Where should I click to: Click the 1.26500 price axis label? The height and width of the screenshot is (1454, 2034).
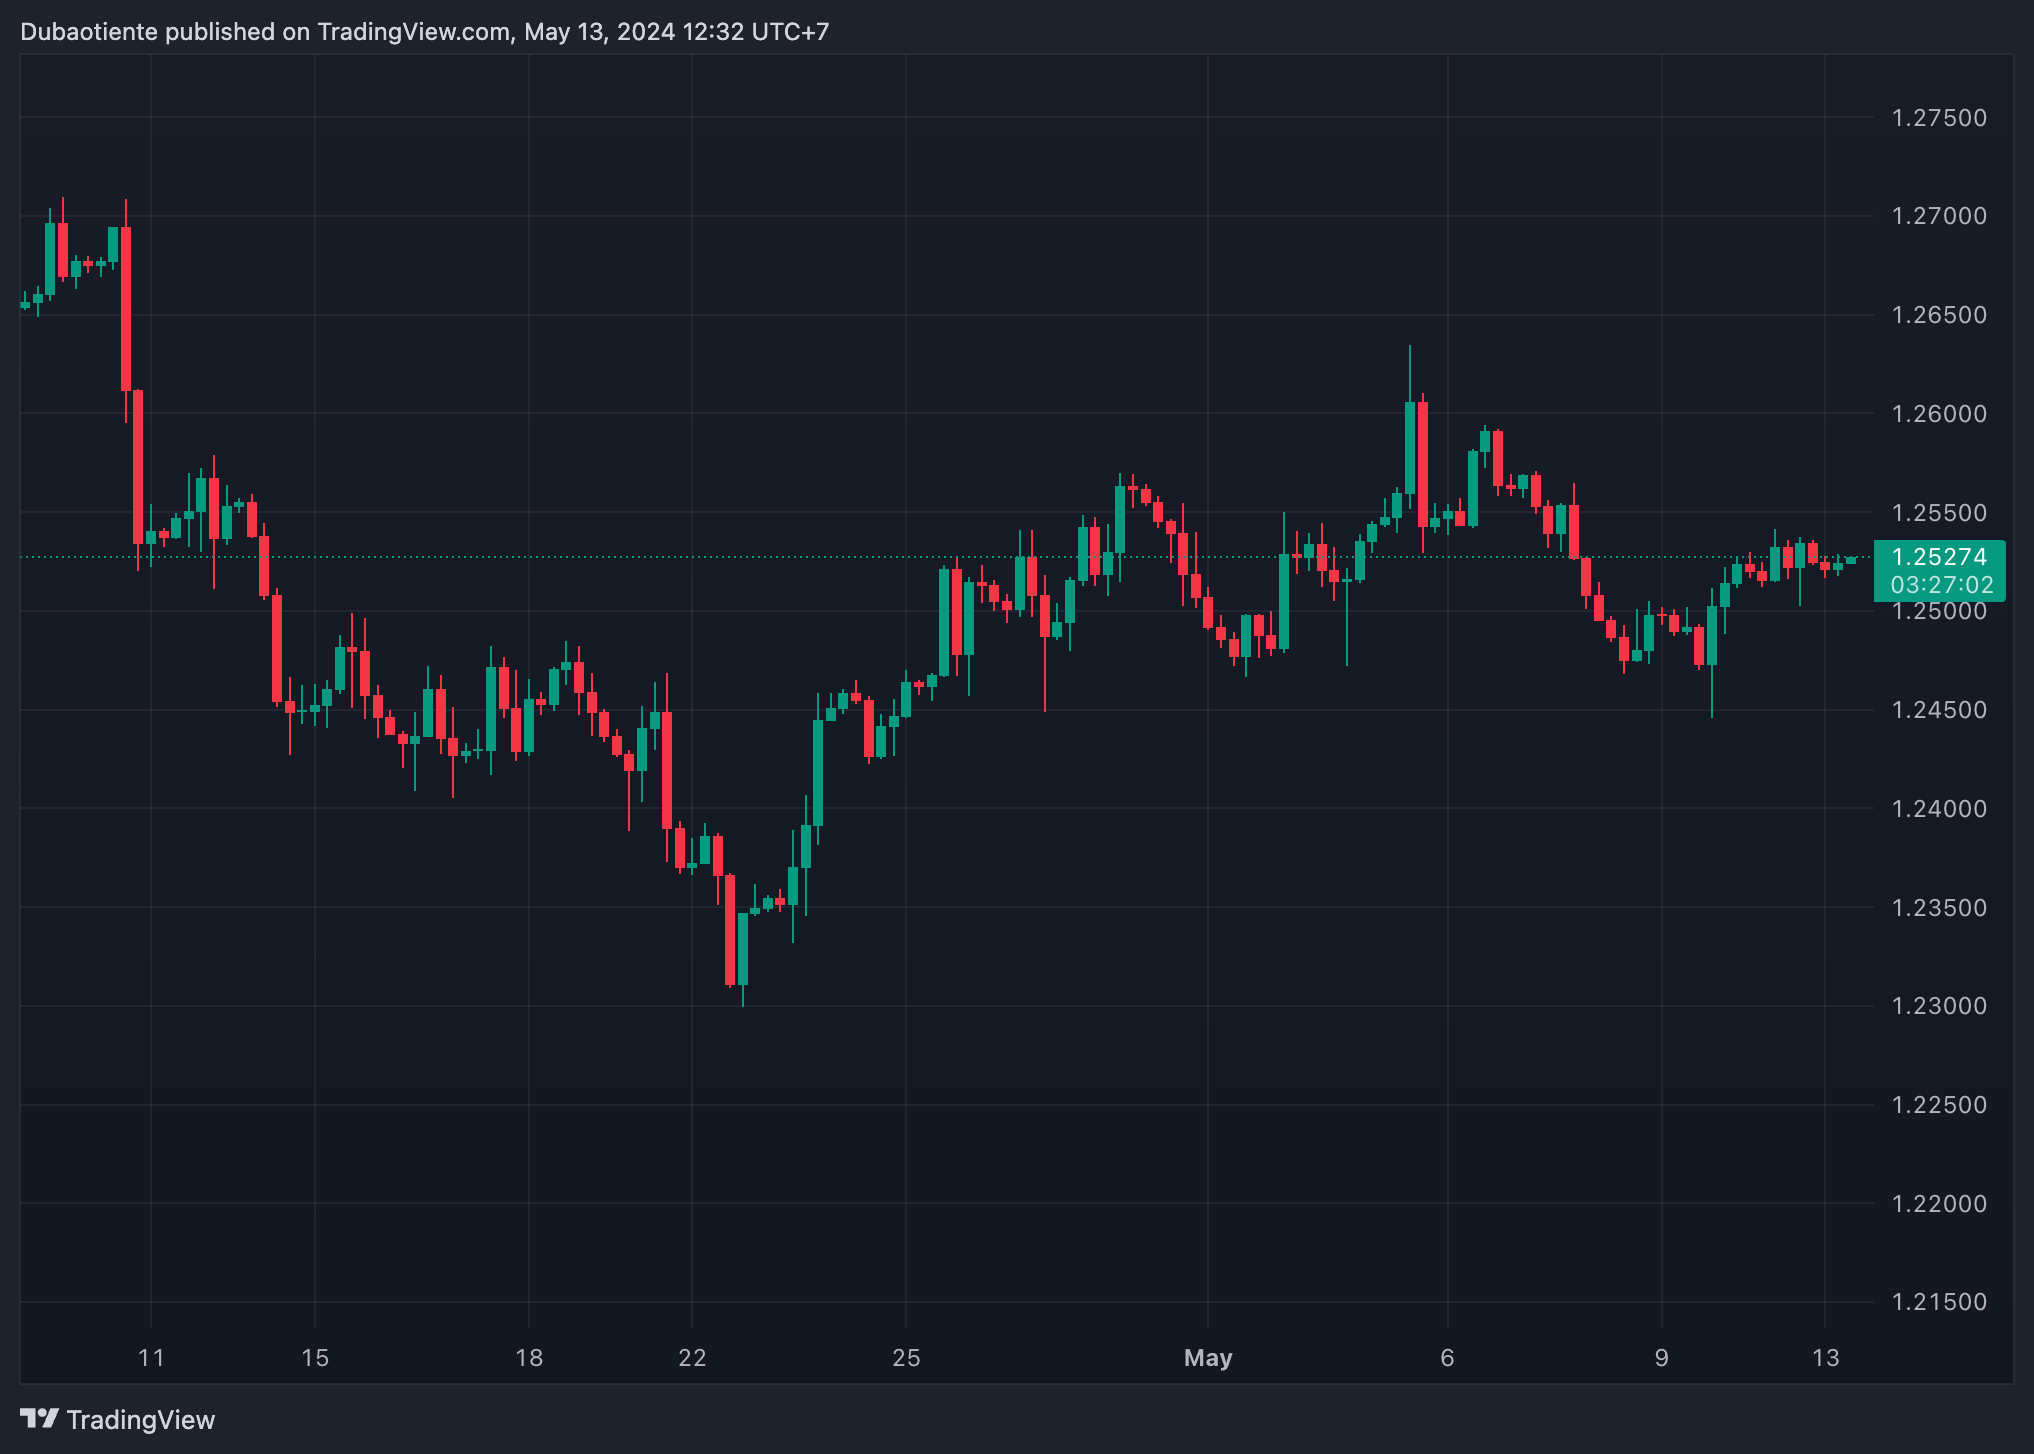point(1939,315)
